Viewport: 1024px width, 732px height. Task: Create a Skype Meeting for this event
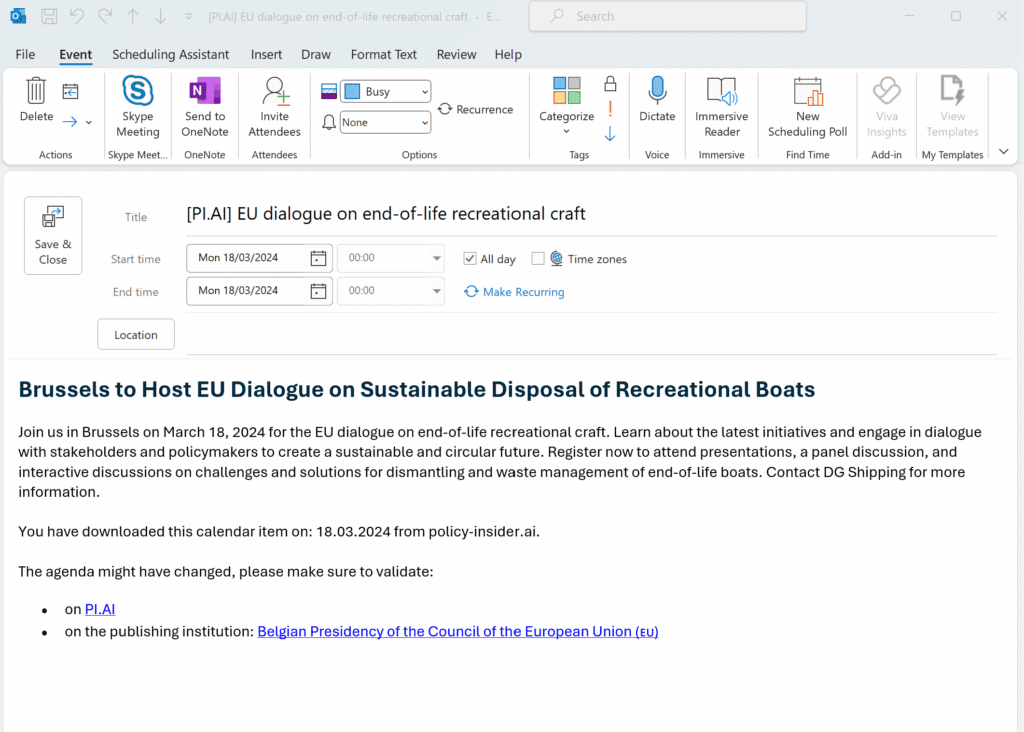pyautogui.click(x=137, y=105)
